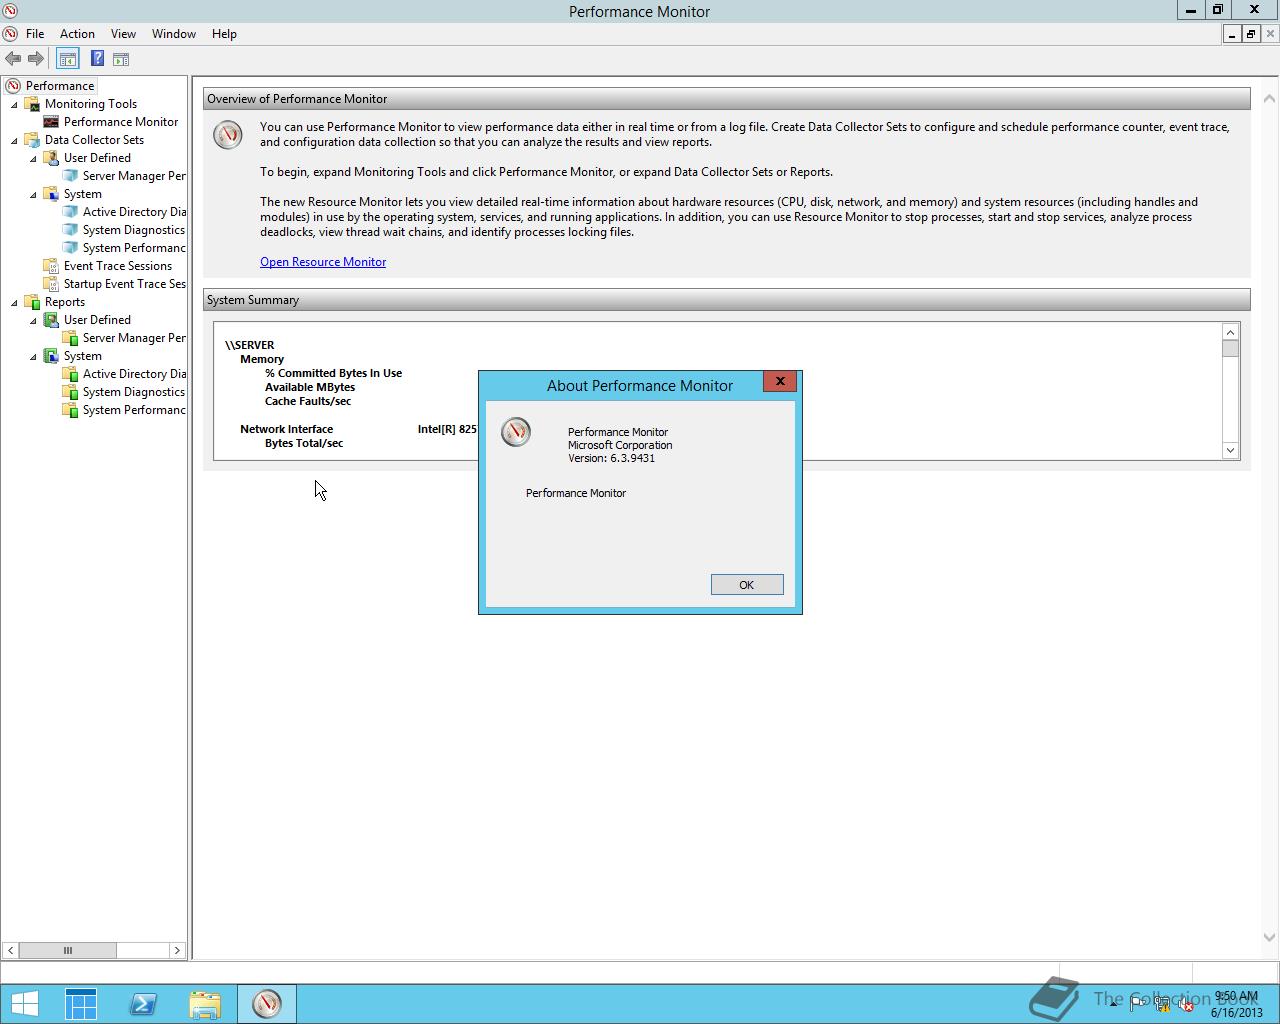Toggle the Show/Hide Action Pane toolbar icon
1280x1024 pixels.
121,59
